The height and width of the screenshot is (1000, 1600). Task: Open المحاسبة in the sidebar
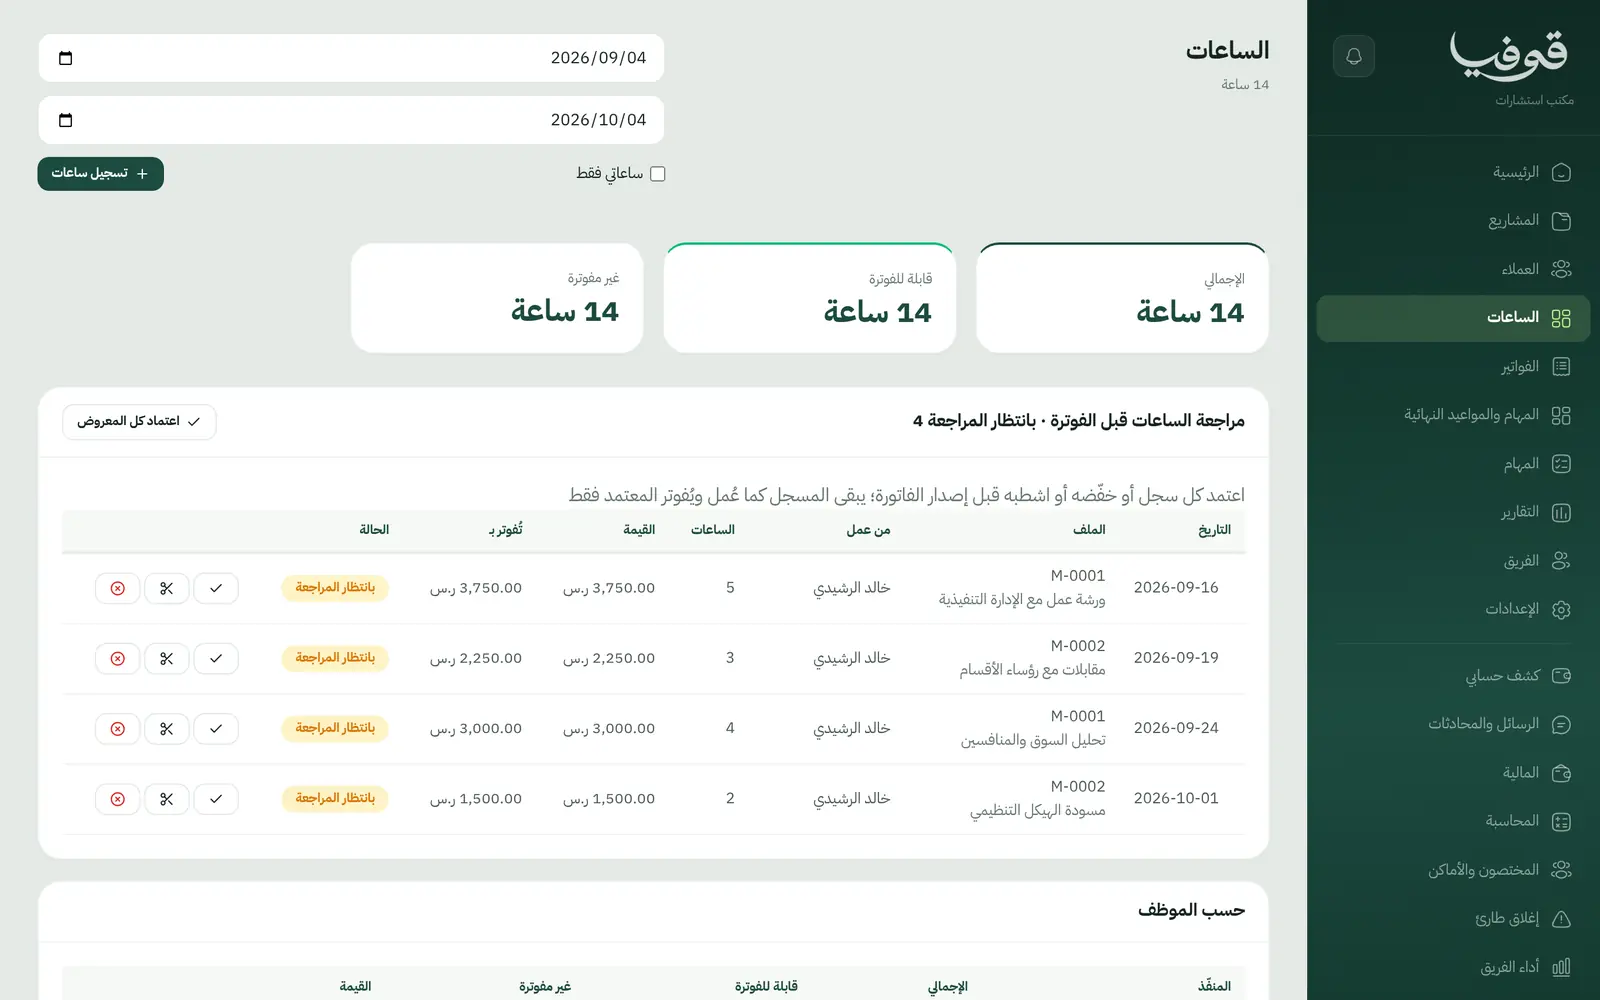[x=1453, y=821]
